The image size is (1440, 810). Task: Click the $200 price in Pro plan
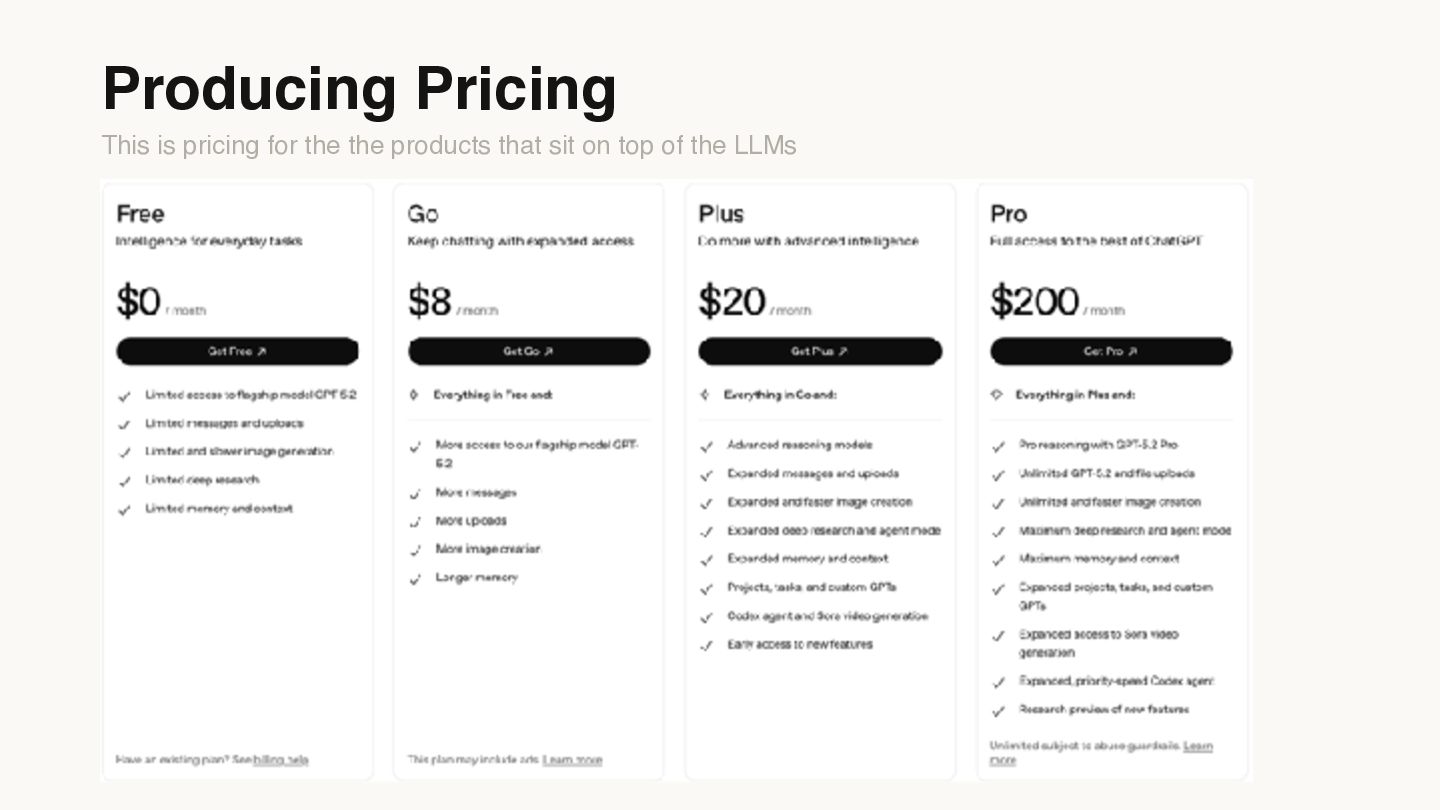pos(1034,301)
